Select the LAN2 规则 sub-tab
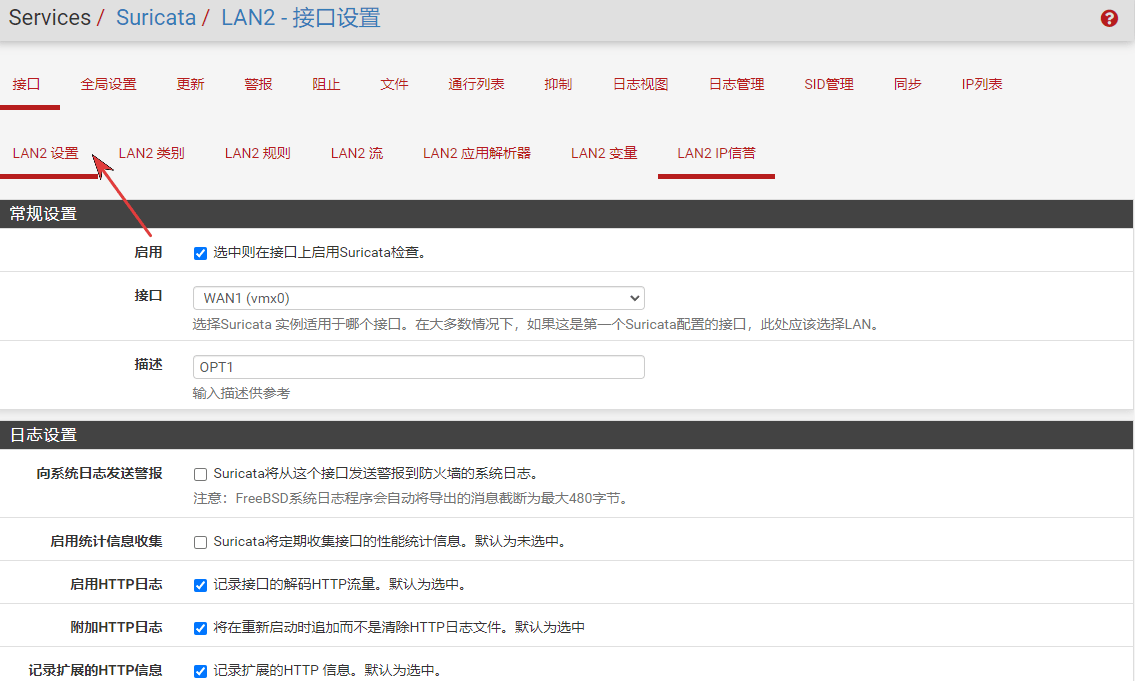1135x681 pixels. (257, 153)
